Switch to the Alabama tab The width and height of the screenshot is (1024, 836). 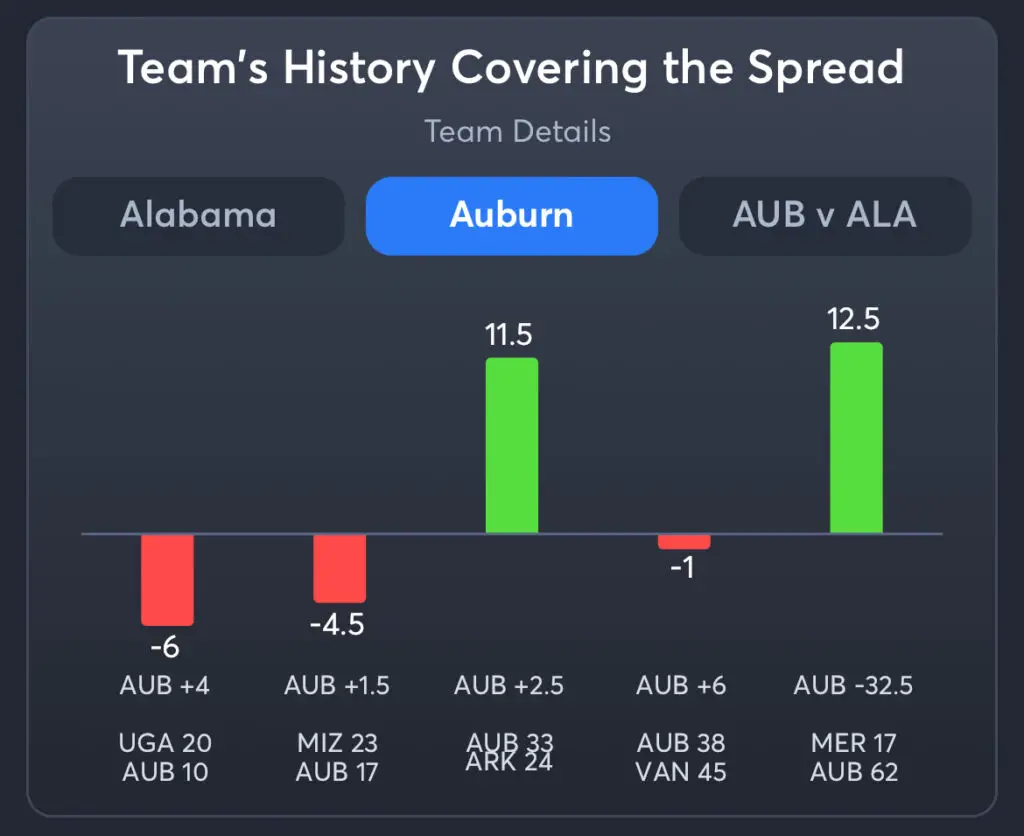pos(198,216)
